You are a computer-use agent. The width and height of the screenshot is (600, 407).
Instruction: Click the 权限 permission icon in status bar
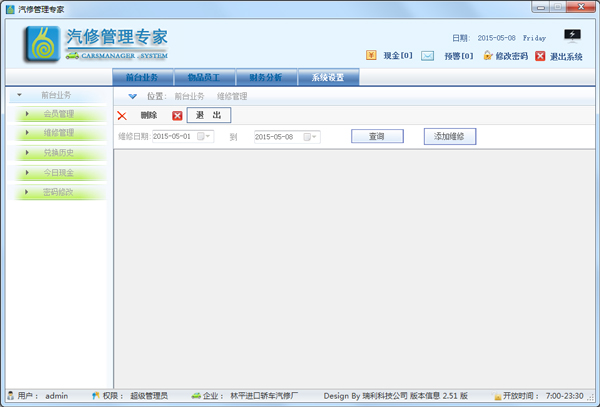click(95, 396)
